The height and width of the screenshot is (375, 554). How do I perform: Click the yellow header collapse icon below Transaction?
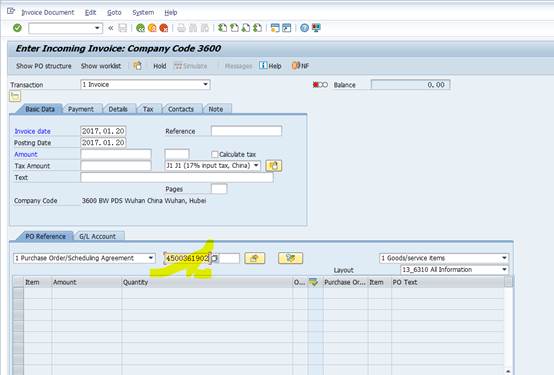pyautogui.click(x=15, y=96)
